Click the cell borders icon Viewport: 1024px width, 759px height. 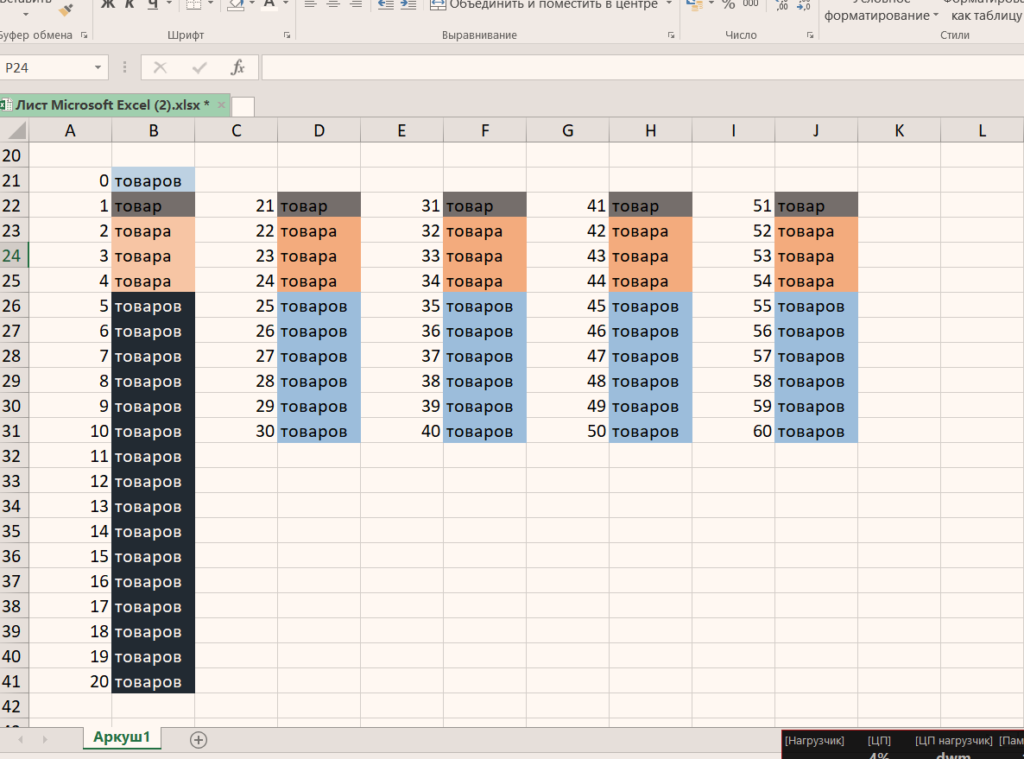click(x=194, y=5)
